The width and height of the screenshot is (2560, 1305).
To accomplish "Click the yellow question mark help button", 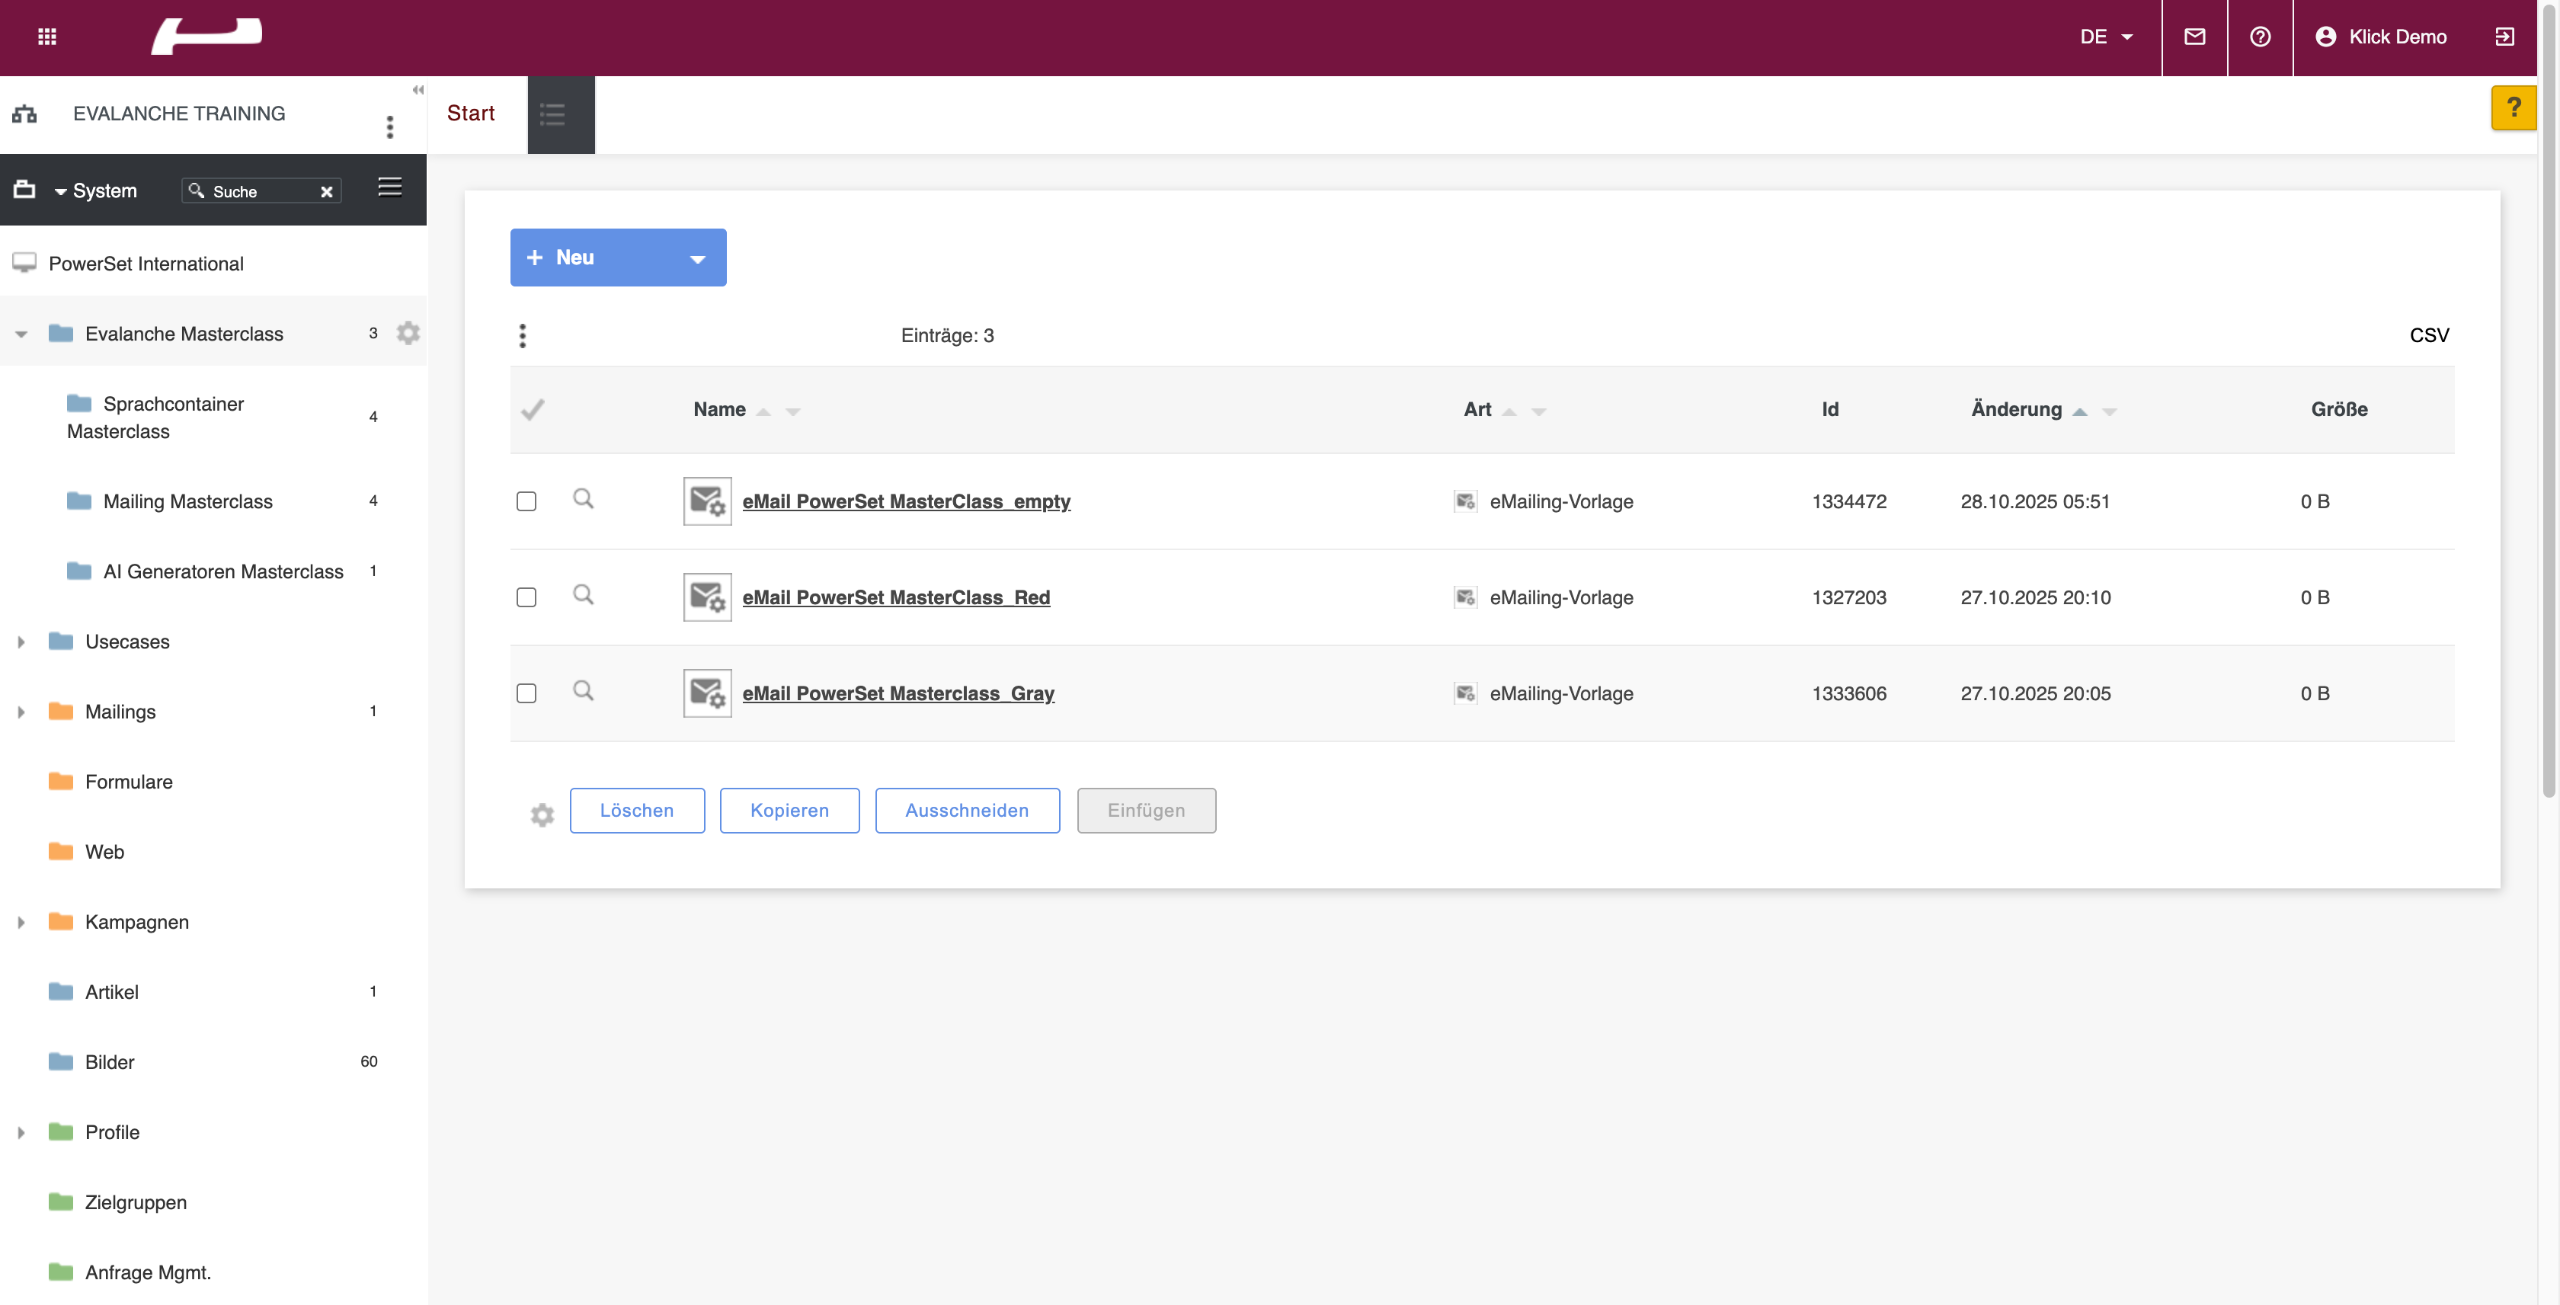I will [x=2512, y=108].
